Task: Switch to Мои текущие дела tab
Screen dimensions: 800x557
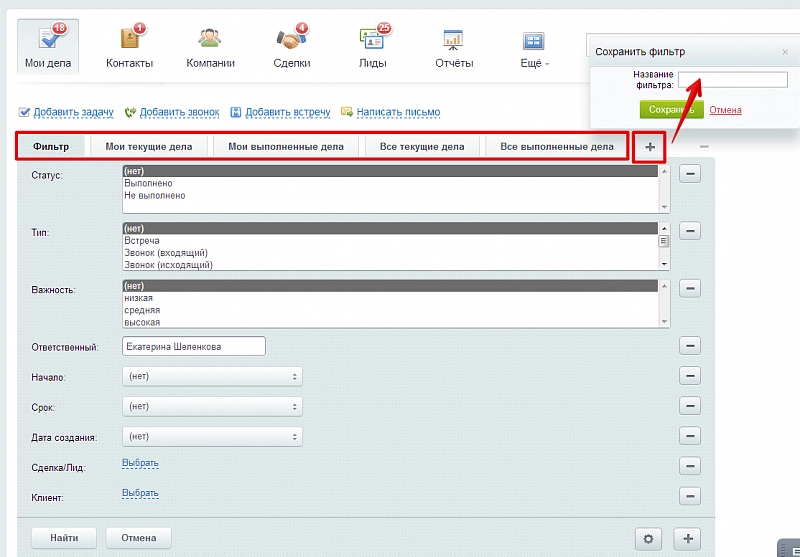Action: coord(149,147)
